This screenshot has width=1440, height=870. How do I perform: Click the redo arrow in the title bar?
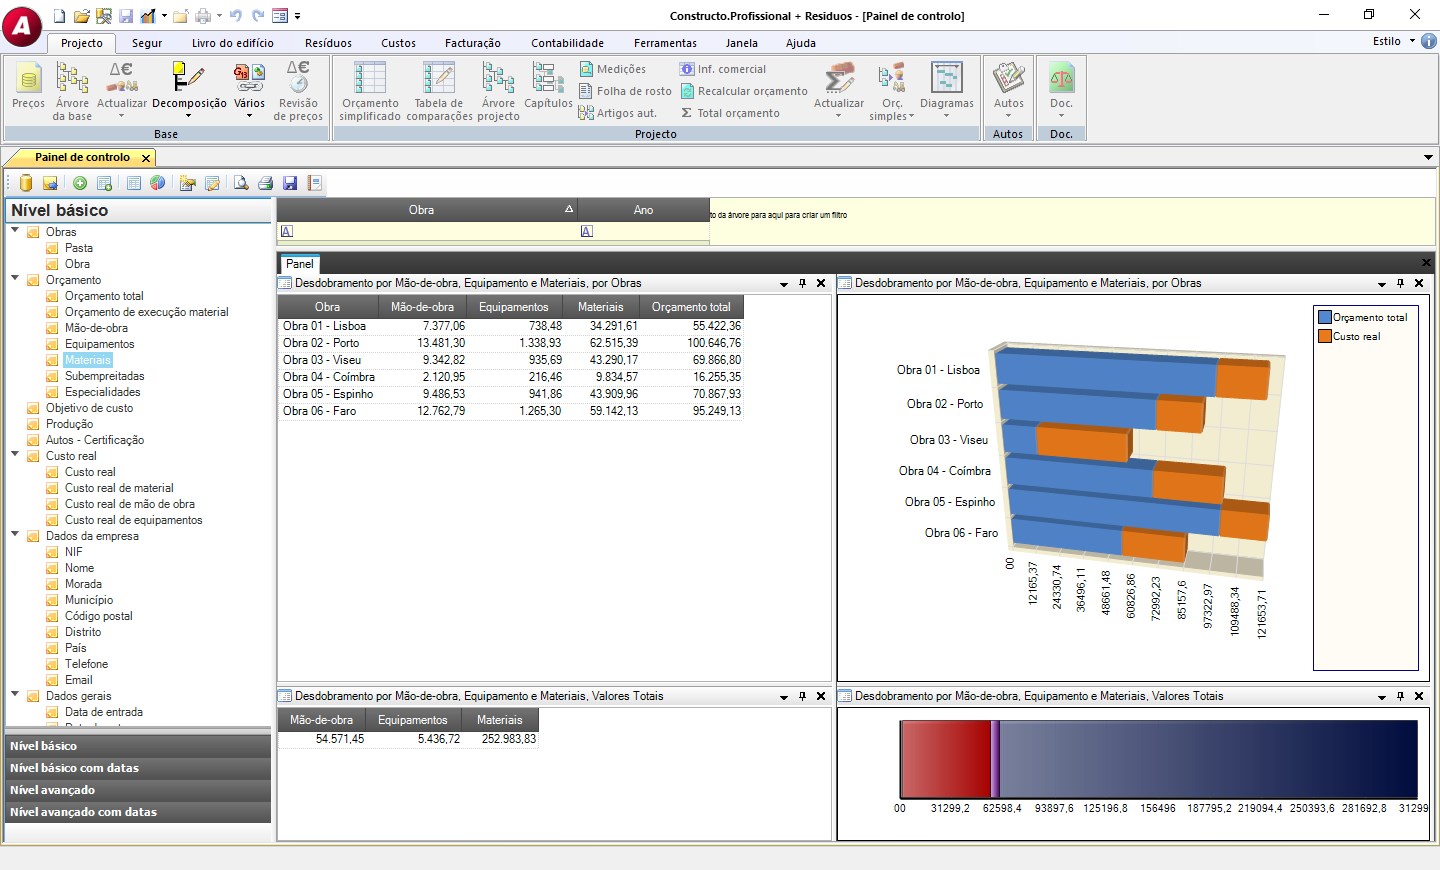coord(258,16)
